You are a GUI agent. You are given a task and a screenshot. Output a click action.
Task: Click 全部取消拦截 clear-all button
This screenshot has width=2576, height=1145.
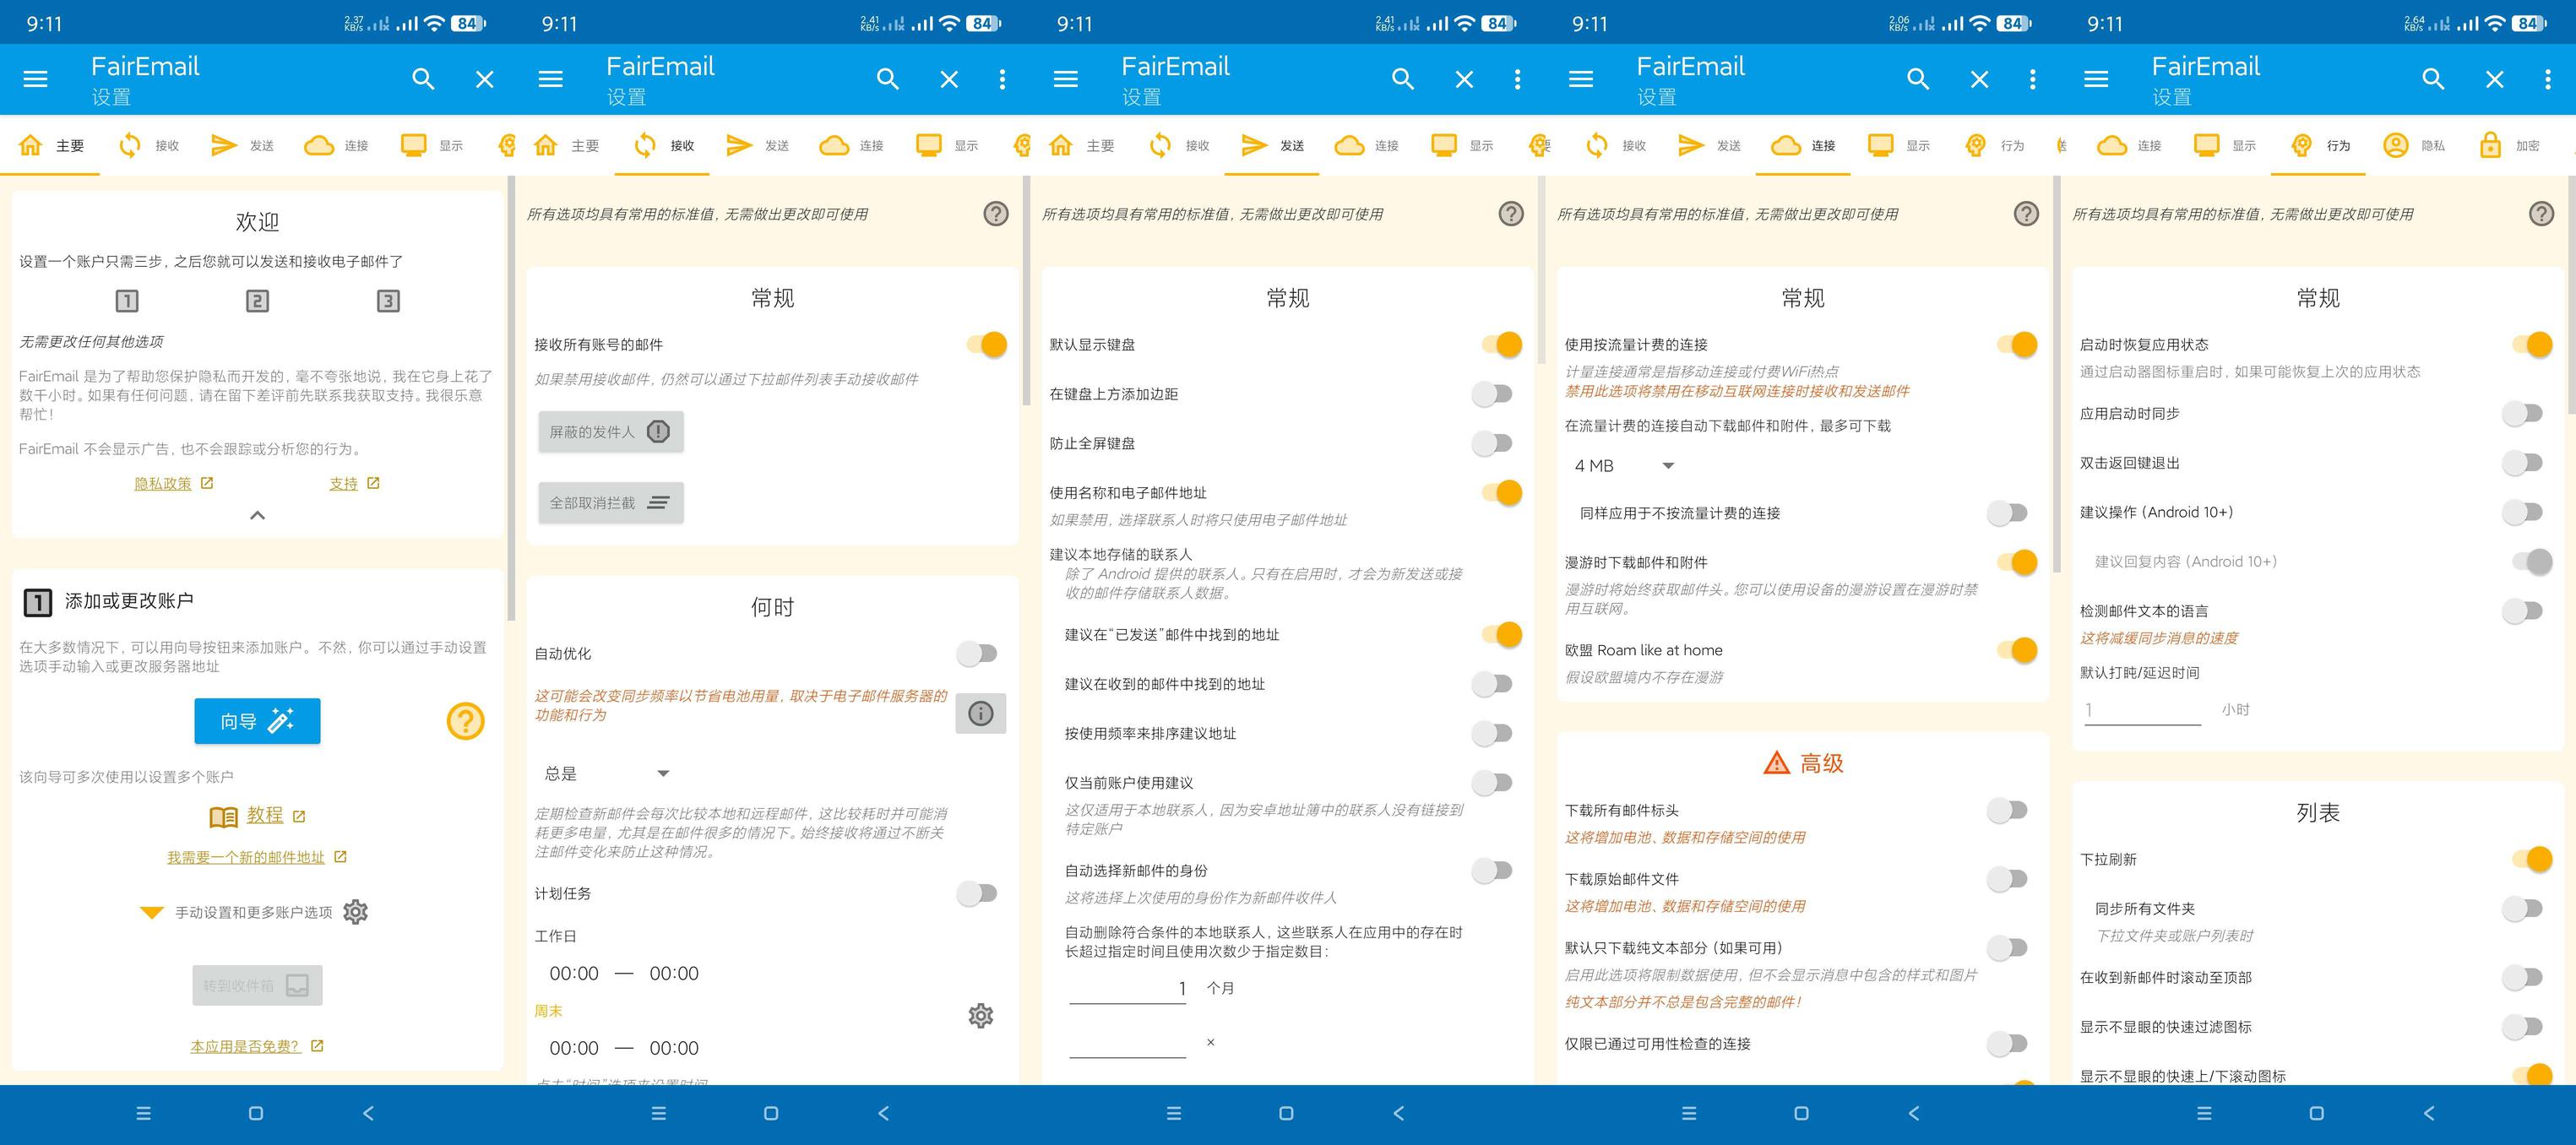coord(610,502)
